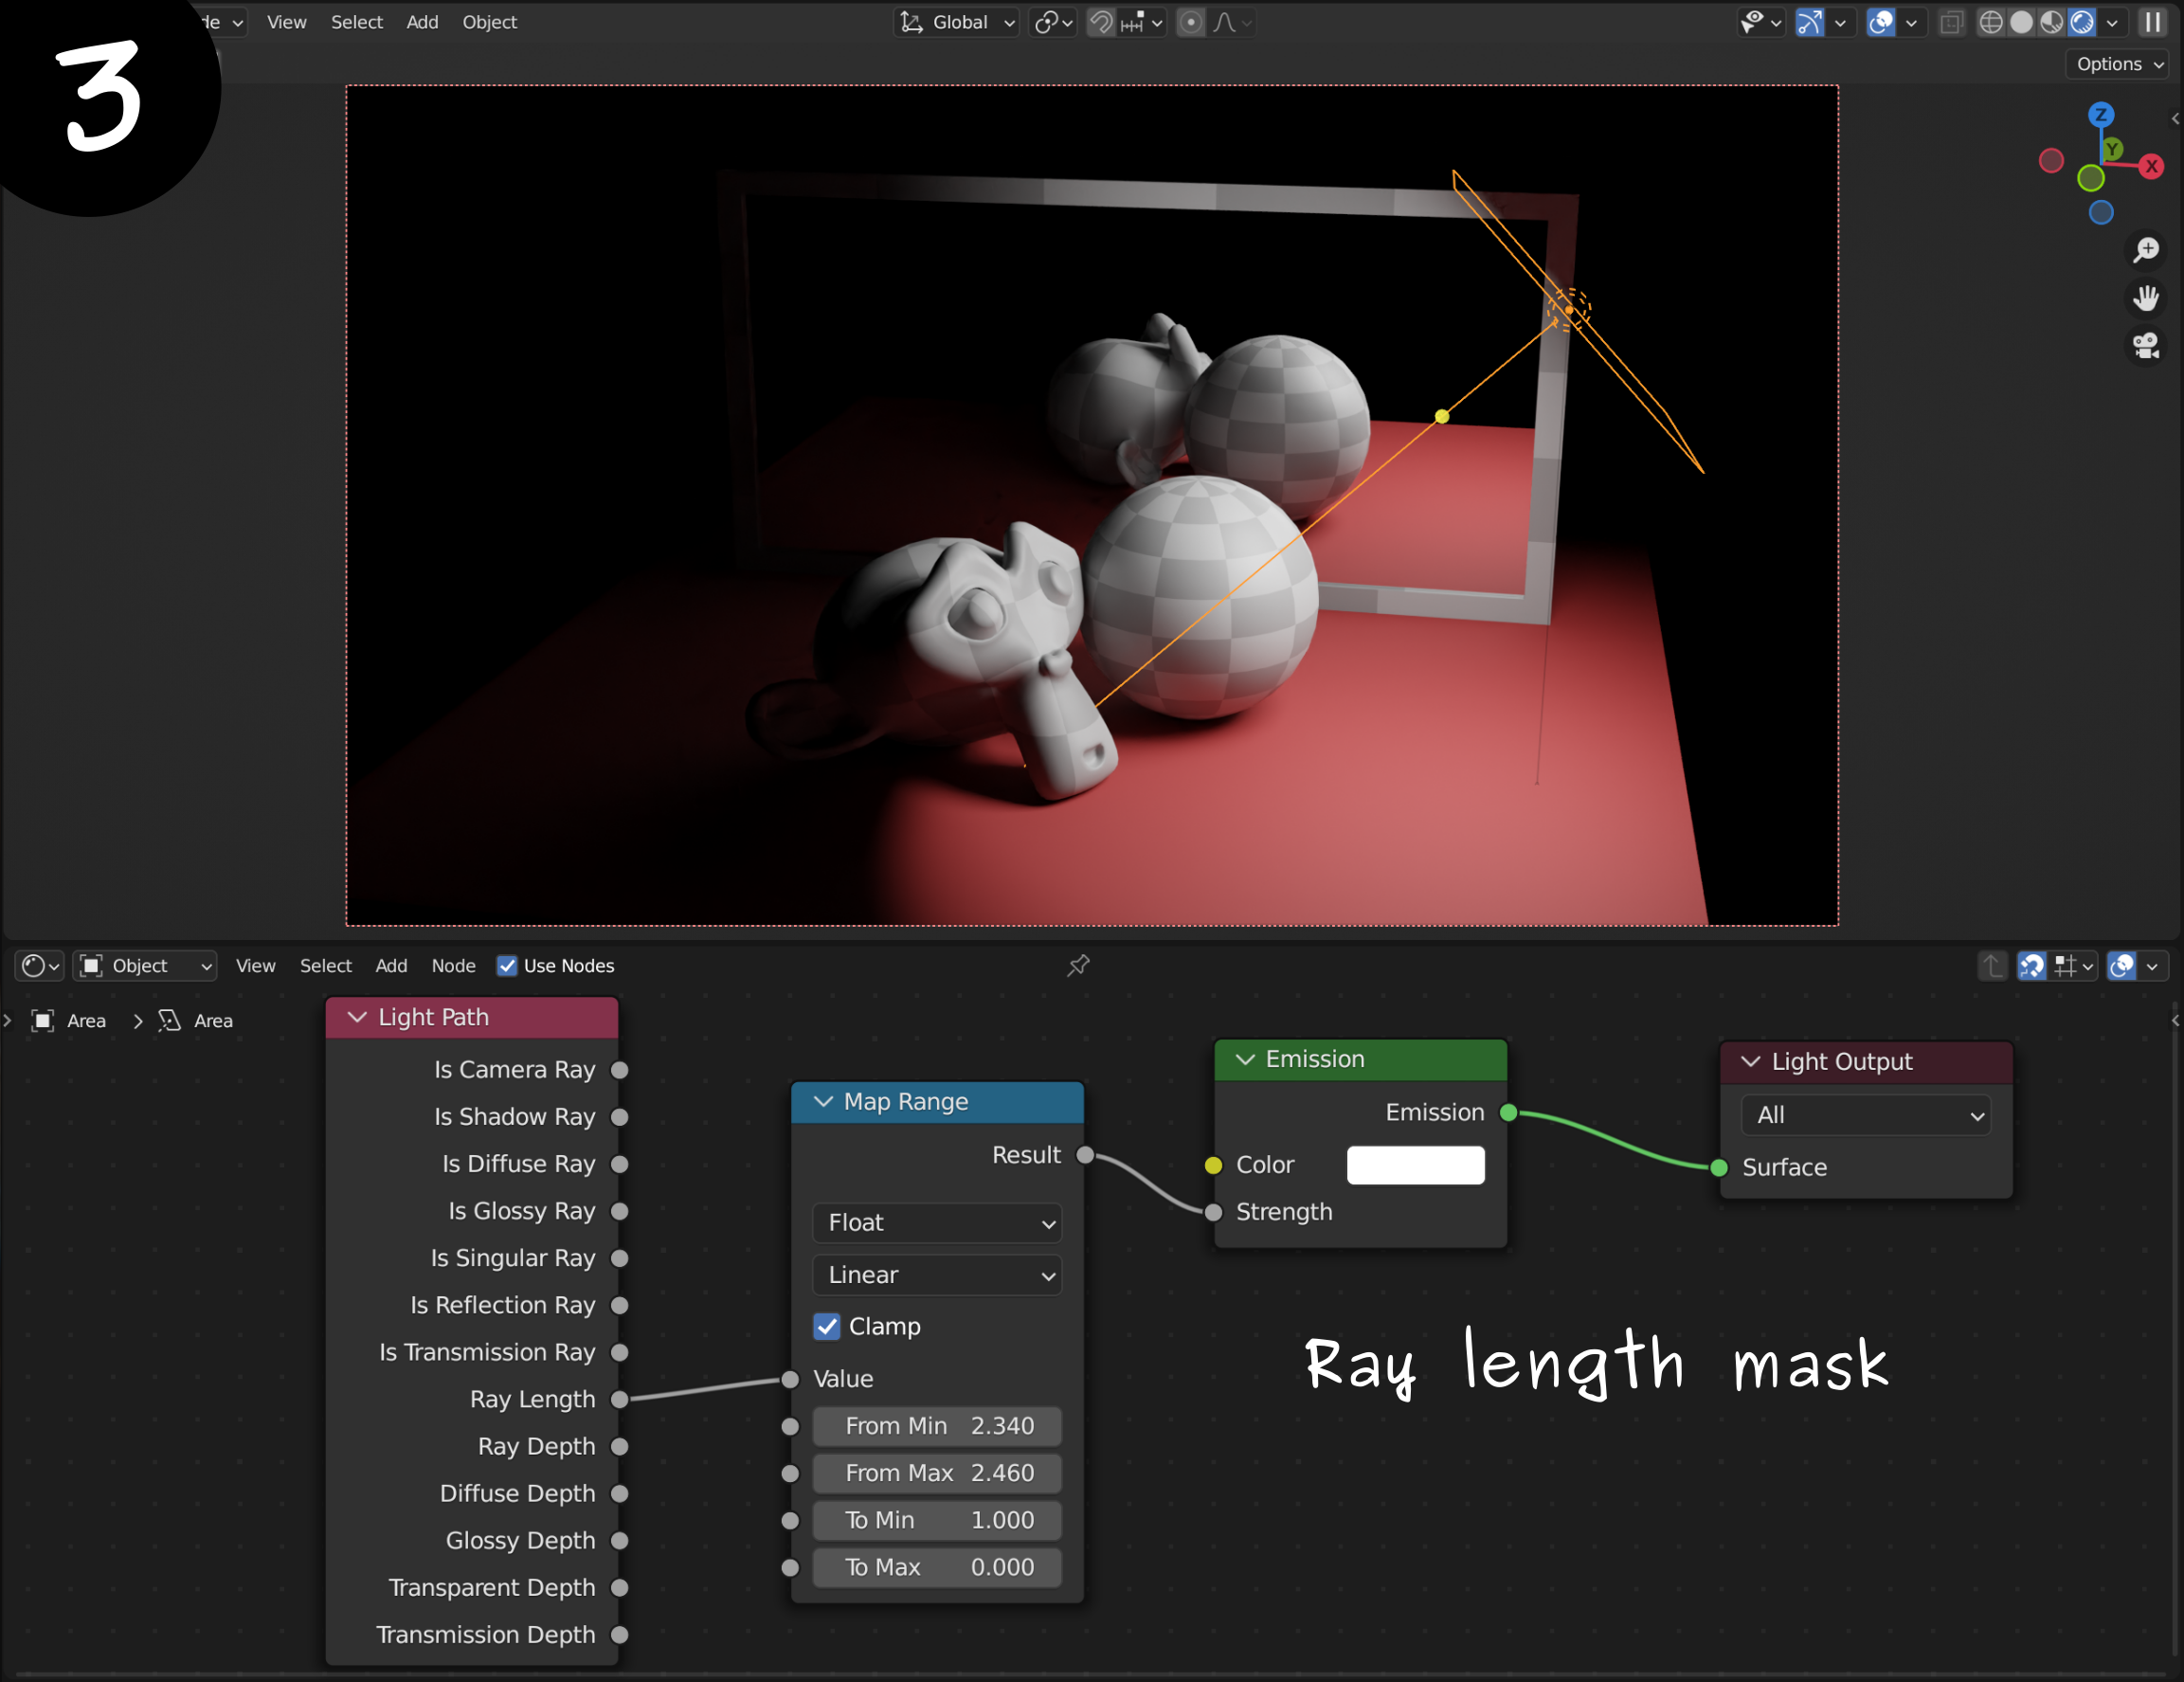Screen dimensions: 2184x1682
Task: Click the viewport zoom magnifier icon
Action: tap(2145, 249)
